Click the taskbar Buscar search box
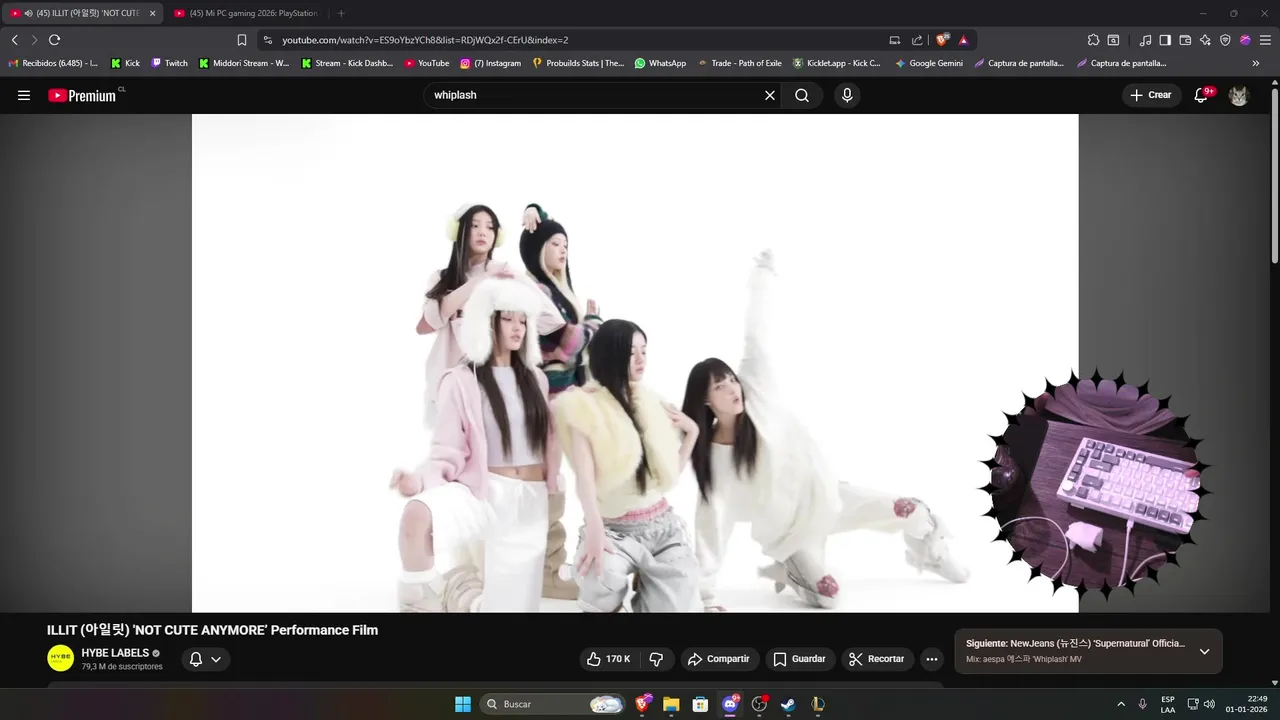This screenshot has height=720, width=1280. 553,704
